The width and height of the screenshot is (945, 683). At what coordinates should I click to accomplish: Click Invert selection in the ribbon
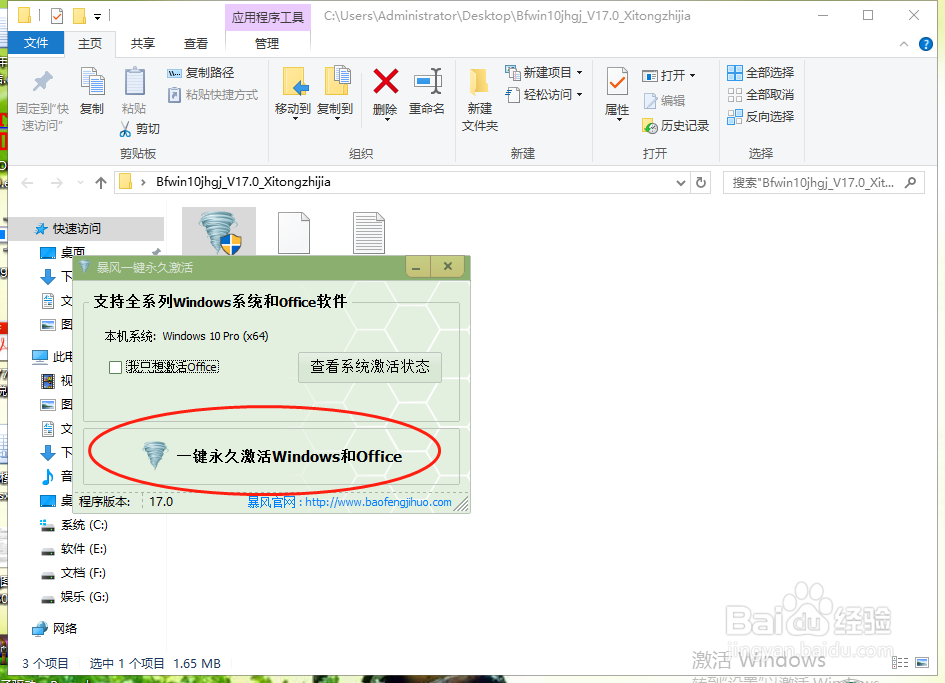pos(761,116)
